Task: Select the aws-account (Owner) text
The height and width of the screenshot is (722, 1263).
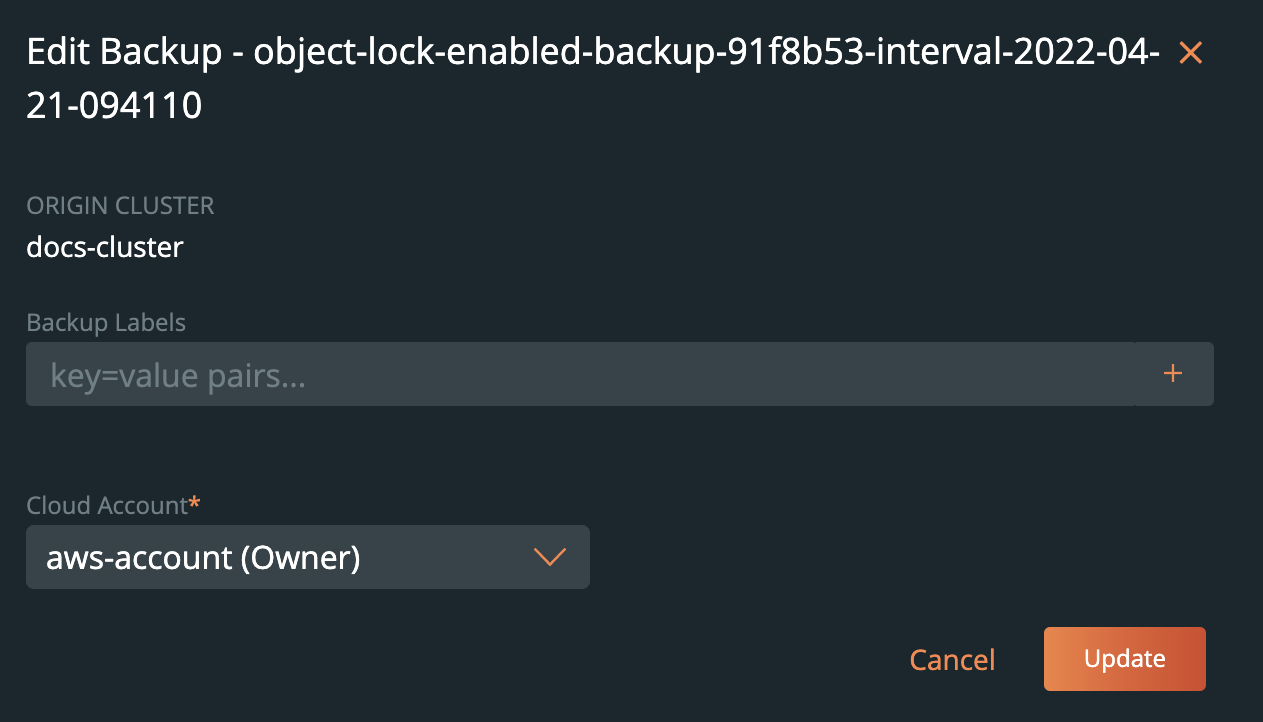Action: click(203, 557)
